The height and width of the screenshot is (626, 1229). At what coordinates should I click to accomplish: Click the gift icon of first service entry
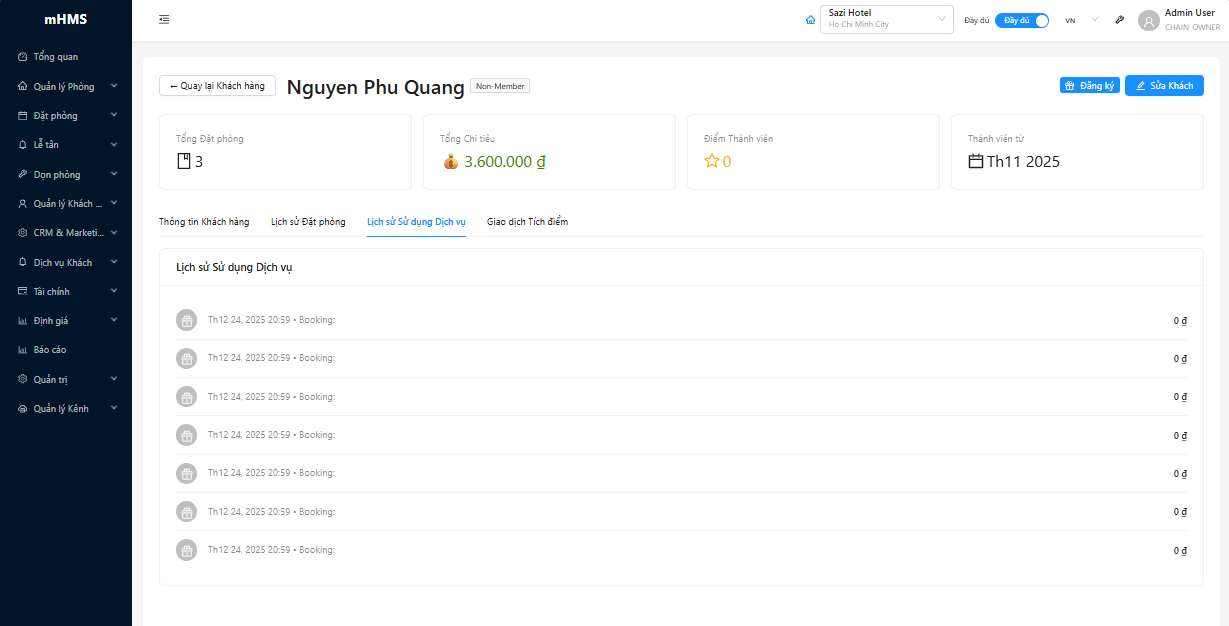tap(186, 320)
